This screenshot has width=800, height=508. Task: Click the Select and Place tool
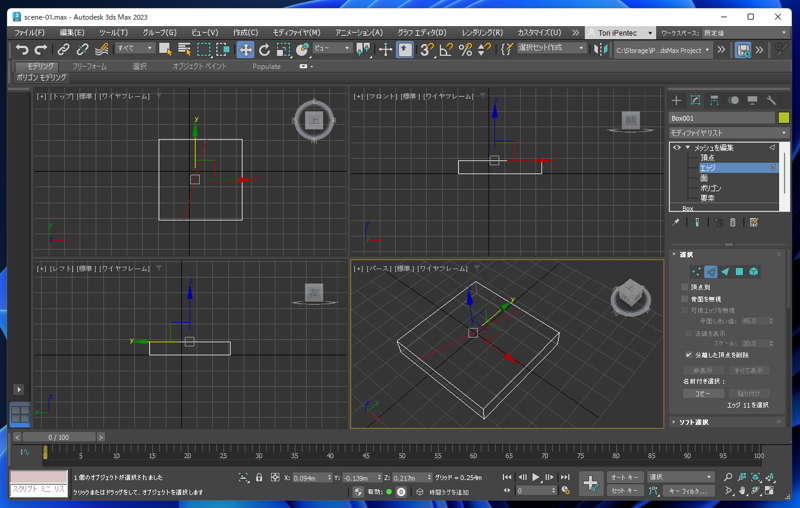coord(303,49)
